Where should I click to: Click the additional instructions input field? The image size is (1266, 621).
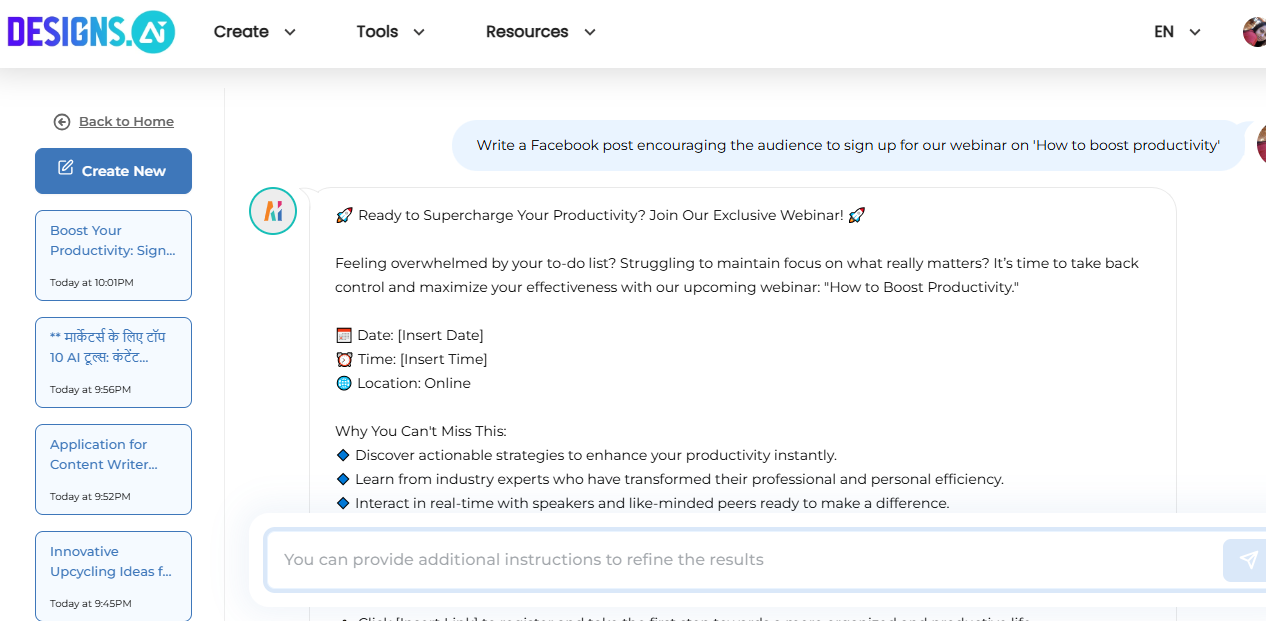700,559
